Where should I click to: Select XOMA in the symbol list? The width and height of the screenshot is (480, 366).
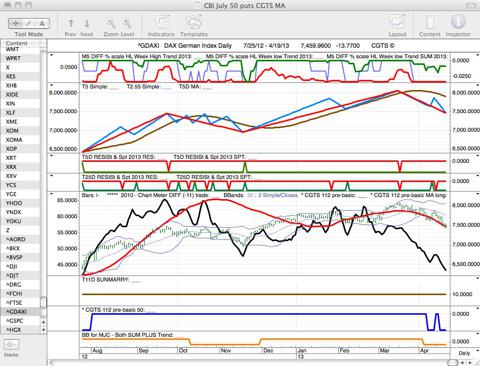[x=21, y=140]
